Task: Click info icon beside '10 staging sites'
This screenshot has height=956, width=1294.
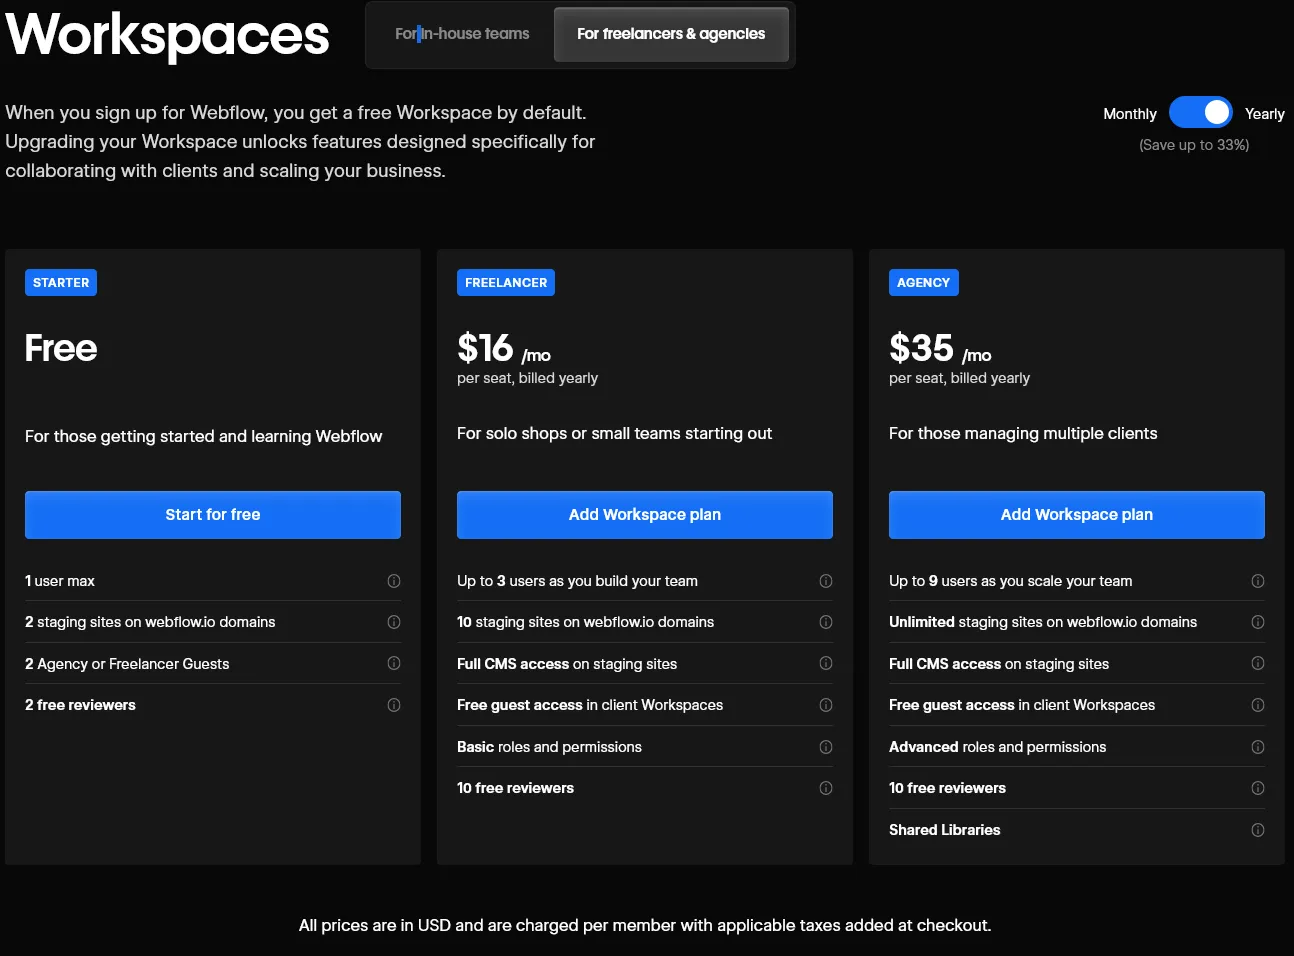Action: pos(826,622)
